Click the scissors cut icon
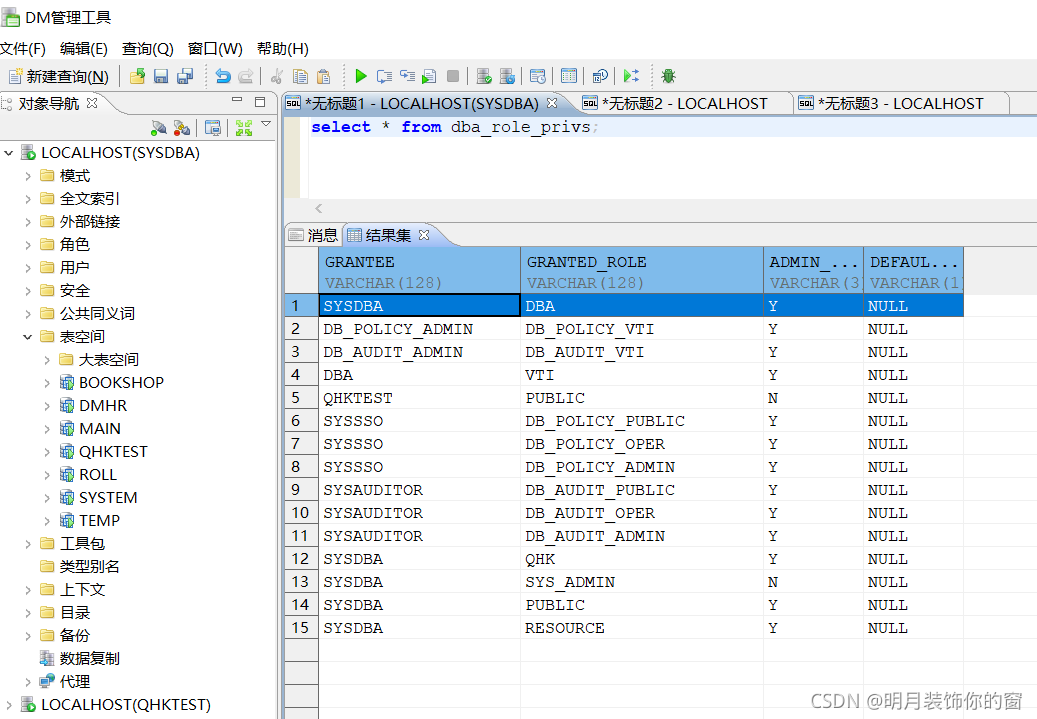Screen dimensions: 1037x719 (277, 76)
